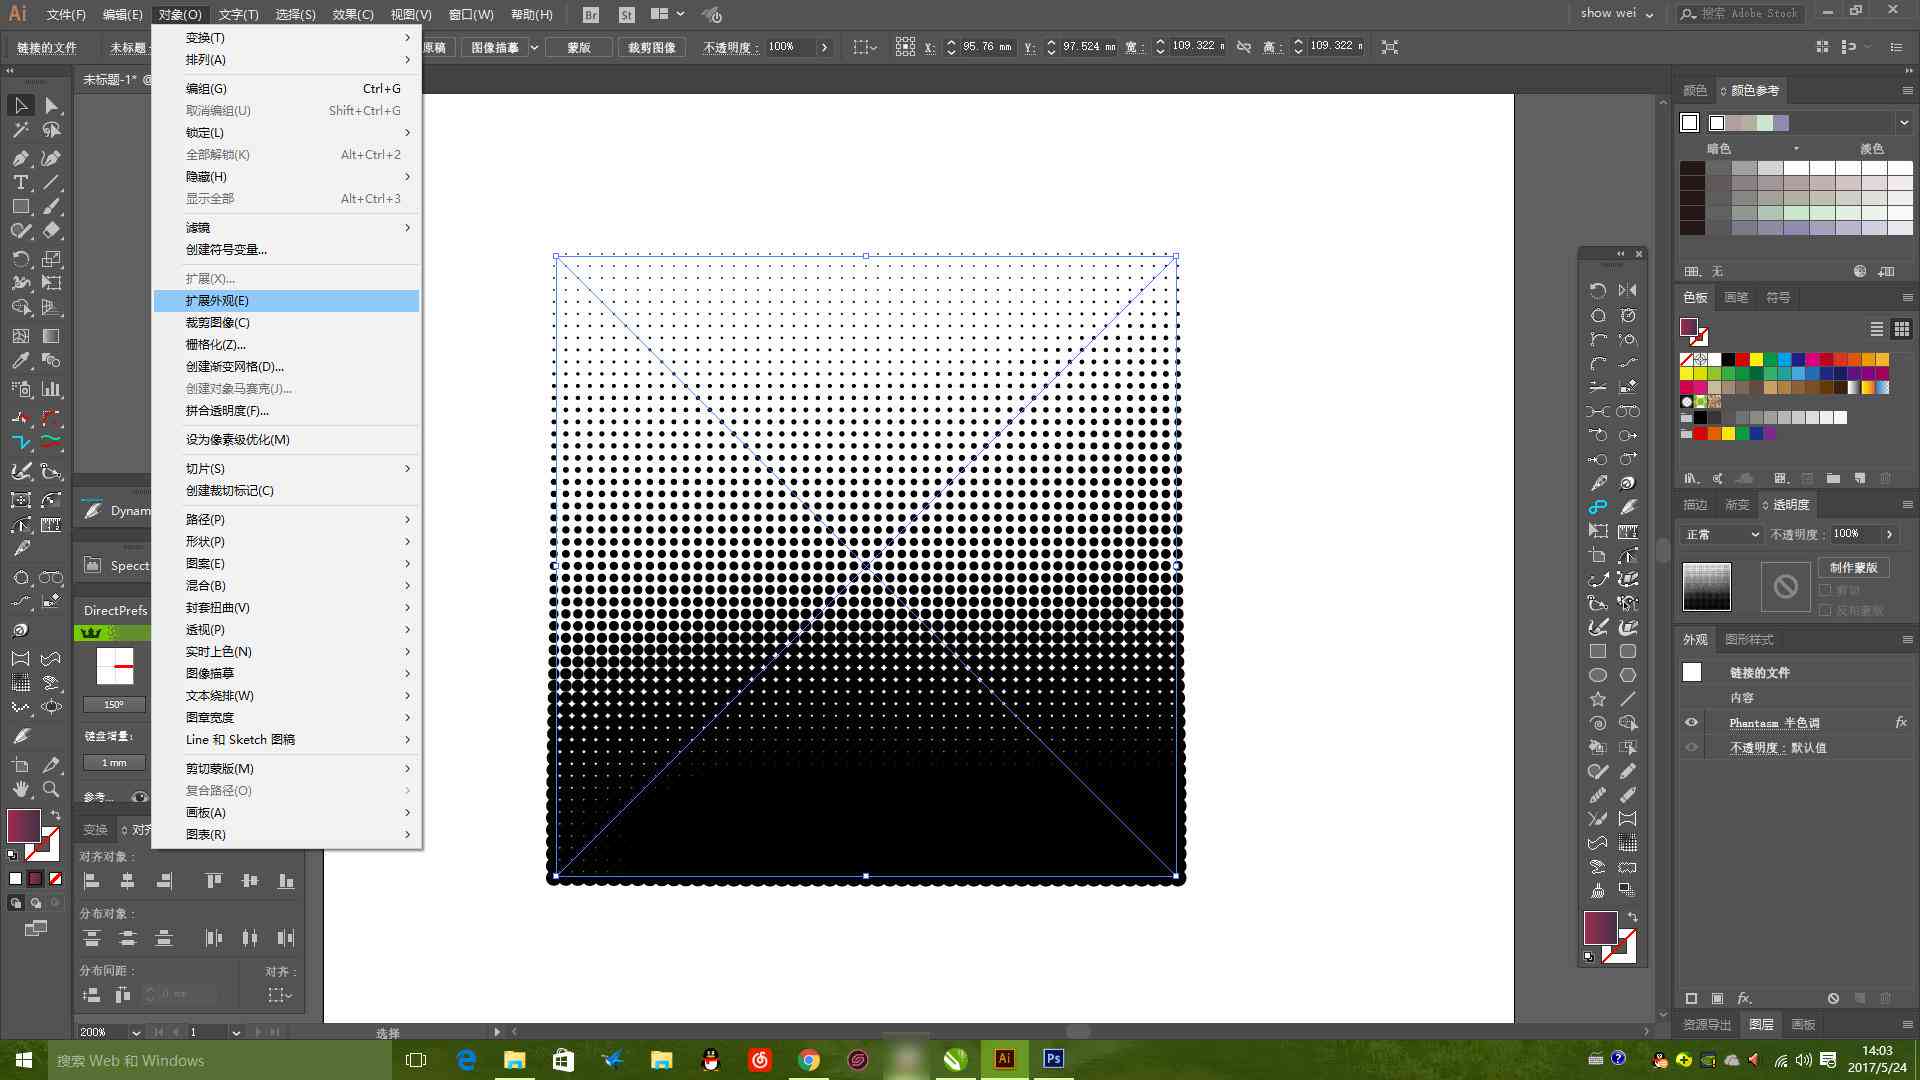Select the Pen tool in sidebar
Image resolution: width=1920 pixels, height=1080 pixels.
[x=18, y=157]
